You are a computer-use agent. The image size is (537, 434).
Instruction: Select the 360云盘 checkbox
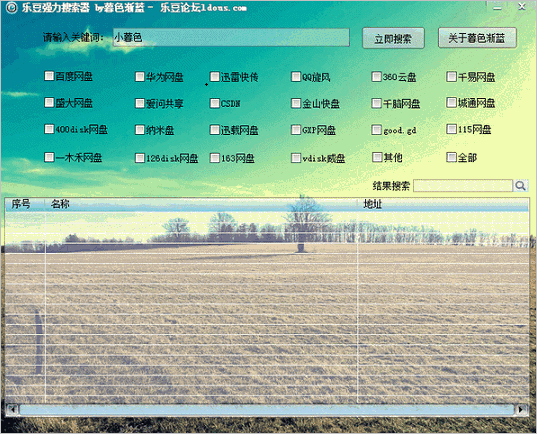[x=377, y=76]
